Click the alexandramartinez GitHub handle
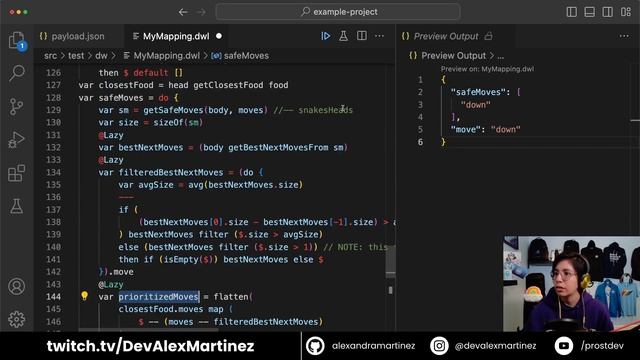Screen dimensions: 640x360 pyautogui.click(x=373, y=346)
